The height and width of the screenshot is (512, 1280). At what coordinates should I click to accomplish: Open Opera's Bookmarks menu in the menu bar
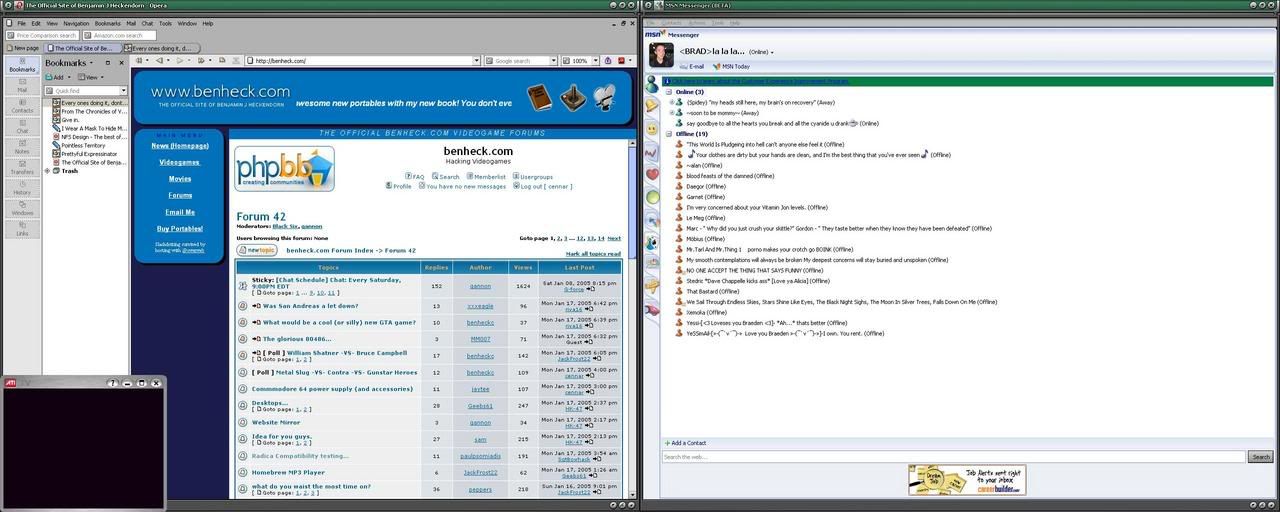click(x=107, y=23)
